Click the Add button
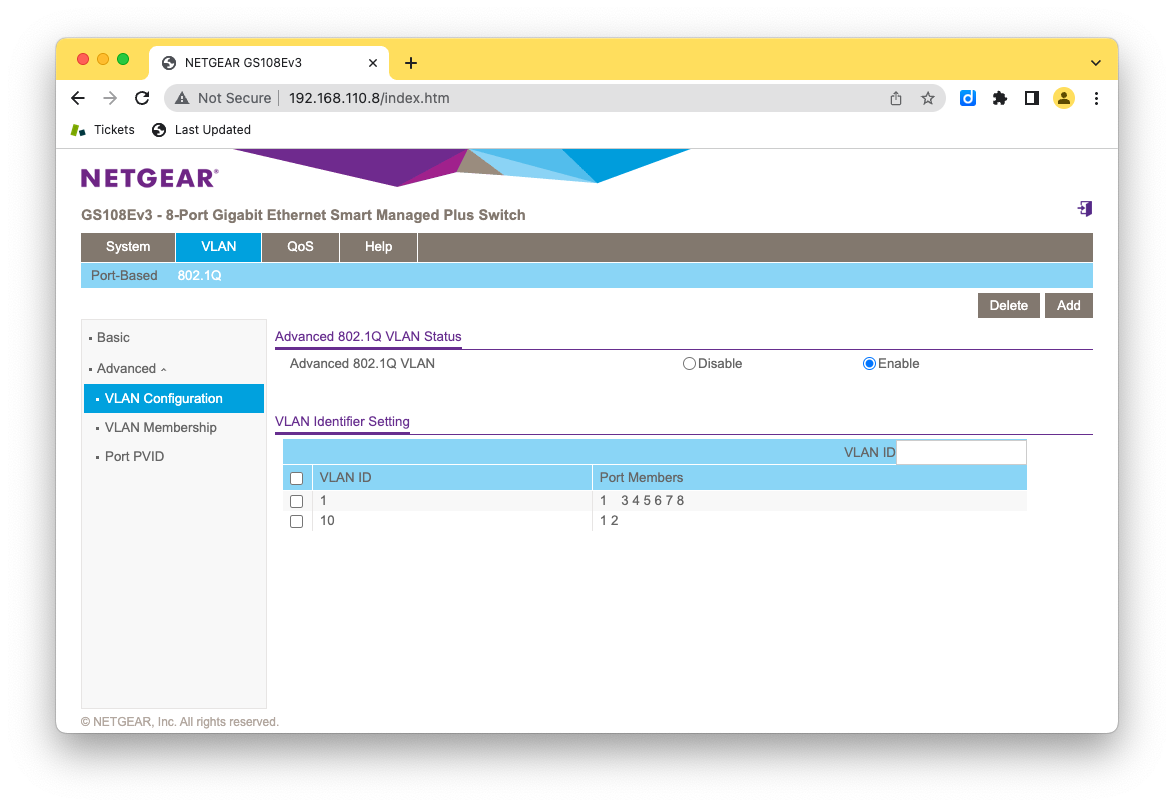Viewport: 1174px width, 807px height. [1068, 305]
